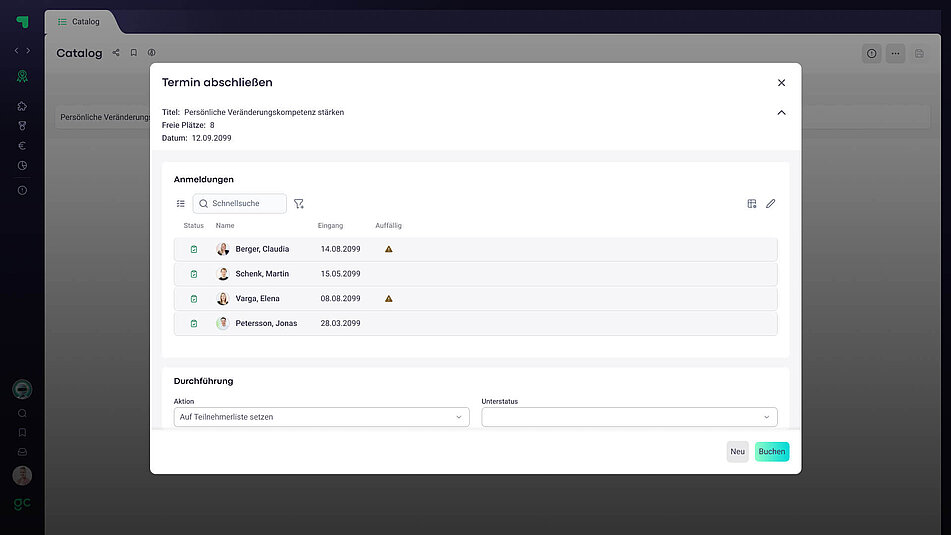Click the Buchen button
This screenshot has width=951, height=535.
tap(771, 452)
